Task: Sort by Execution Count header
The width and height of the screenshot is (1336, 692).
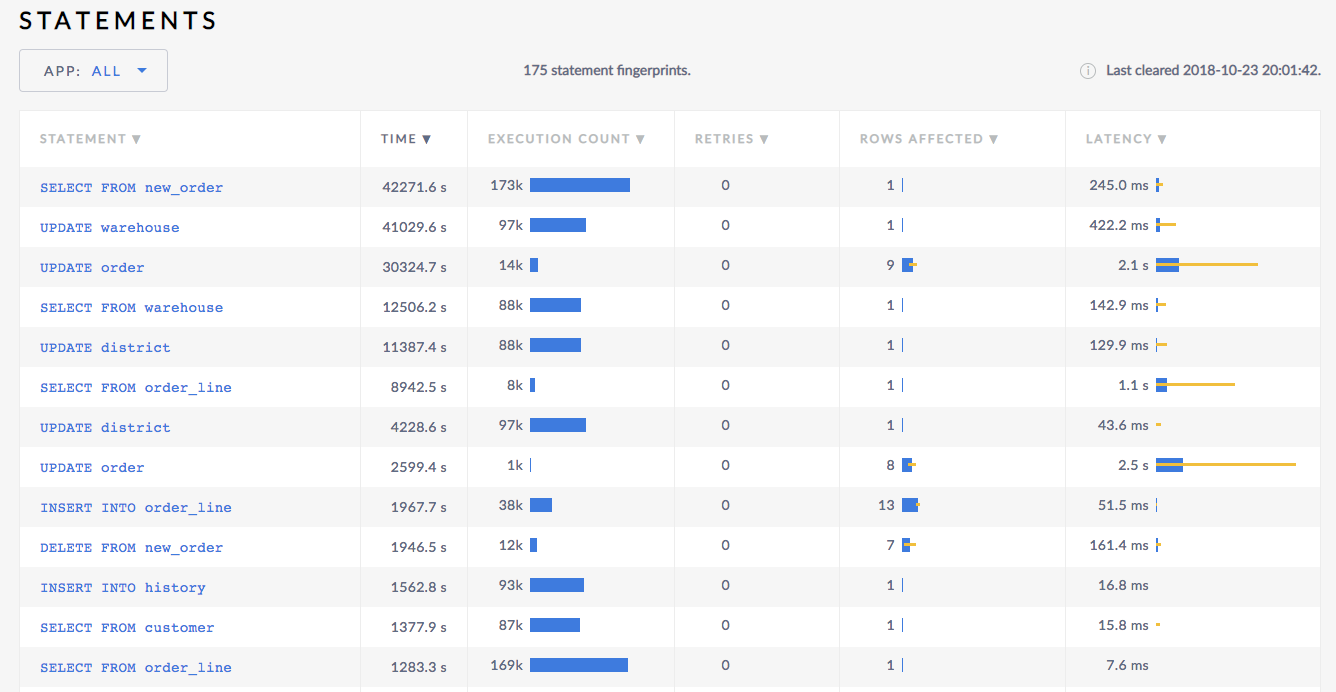Action: pyautogui.click(x=566, y=139)
